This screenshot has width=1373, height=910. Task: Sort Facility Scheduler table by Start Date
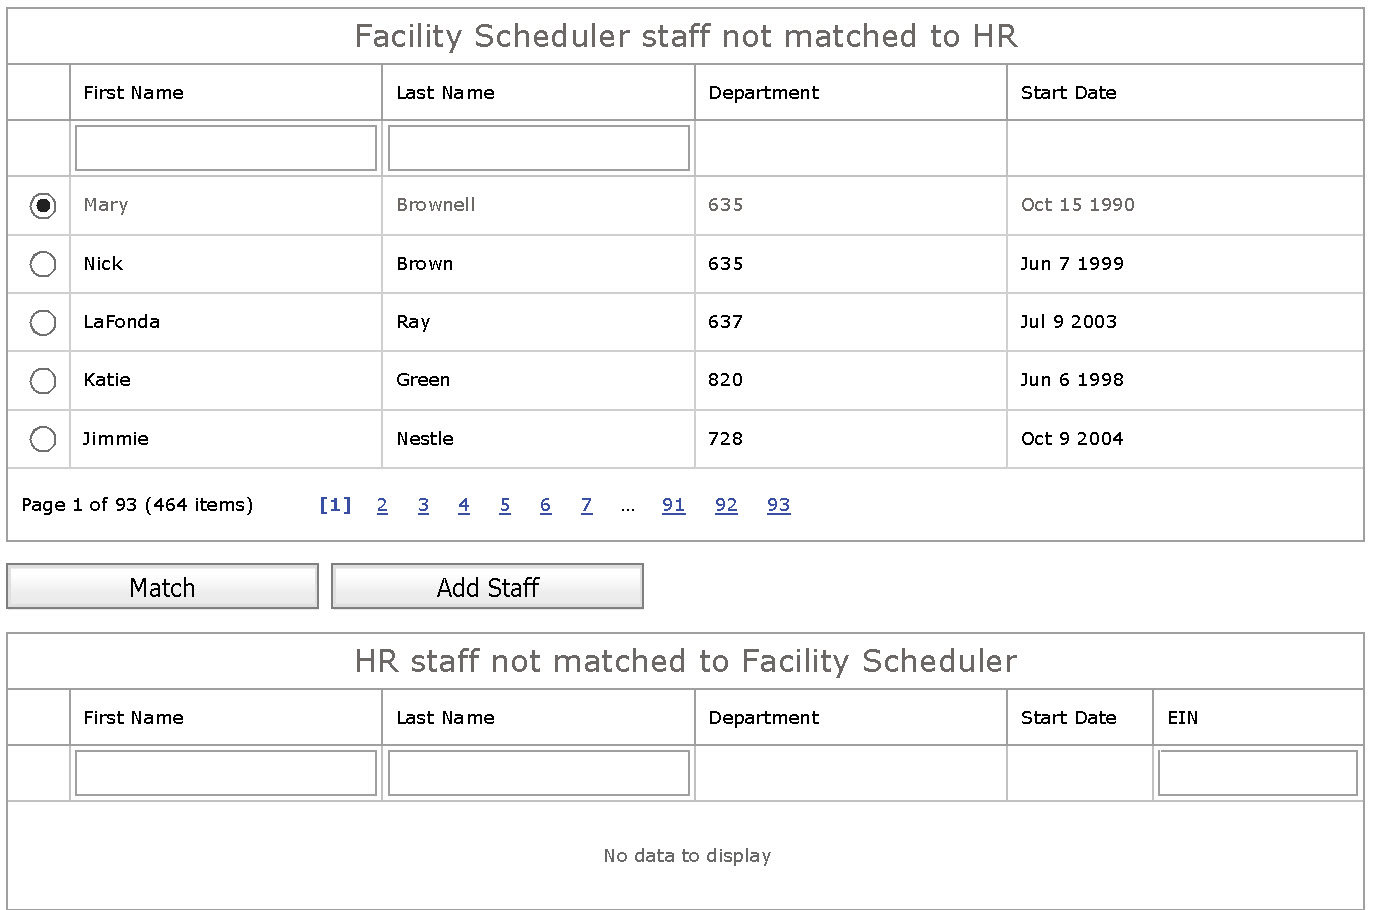(1068, 93)
